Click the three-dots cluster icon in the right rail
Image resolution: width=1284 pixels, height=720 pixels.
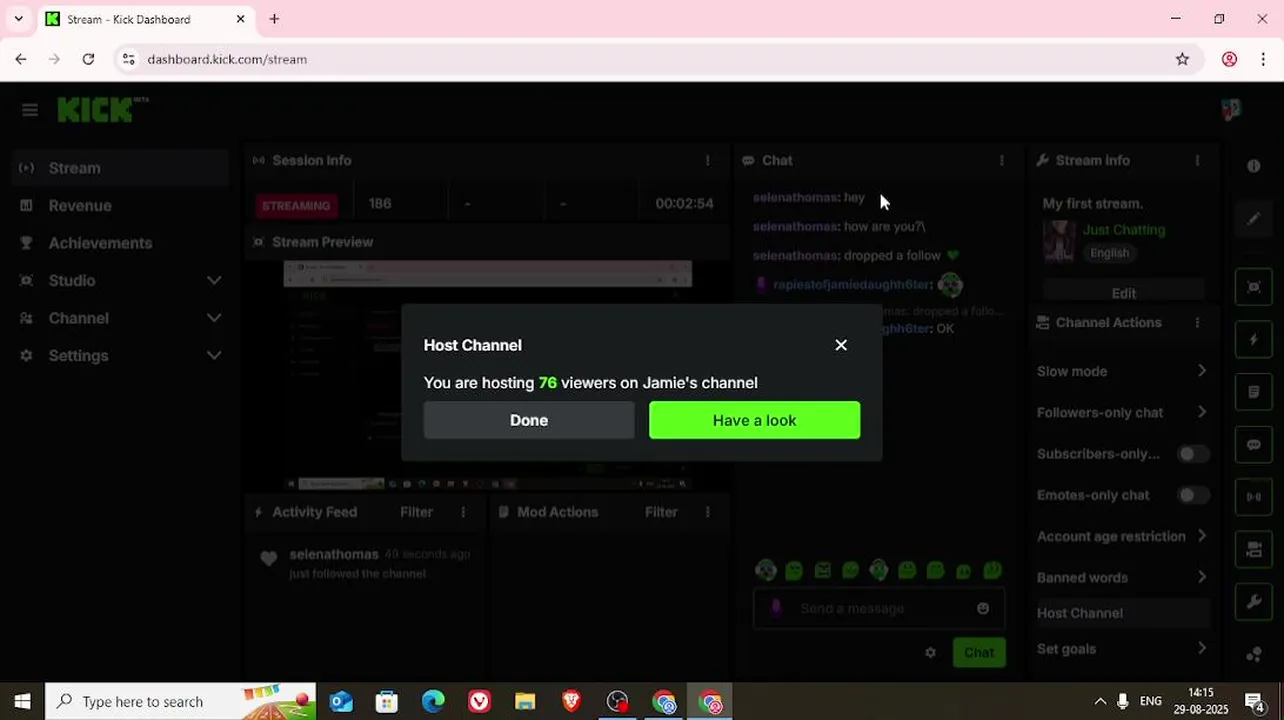pyautogui.click(x=1253, y=655)
